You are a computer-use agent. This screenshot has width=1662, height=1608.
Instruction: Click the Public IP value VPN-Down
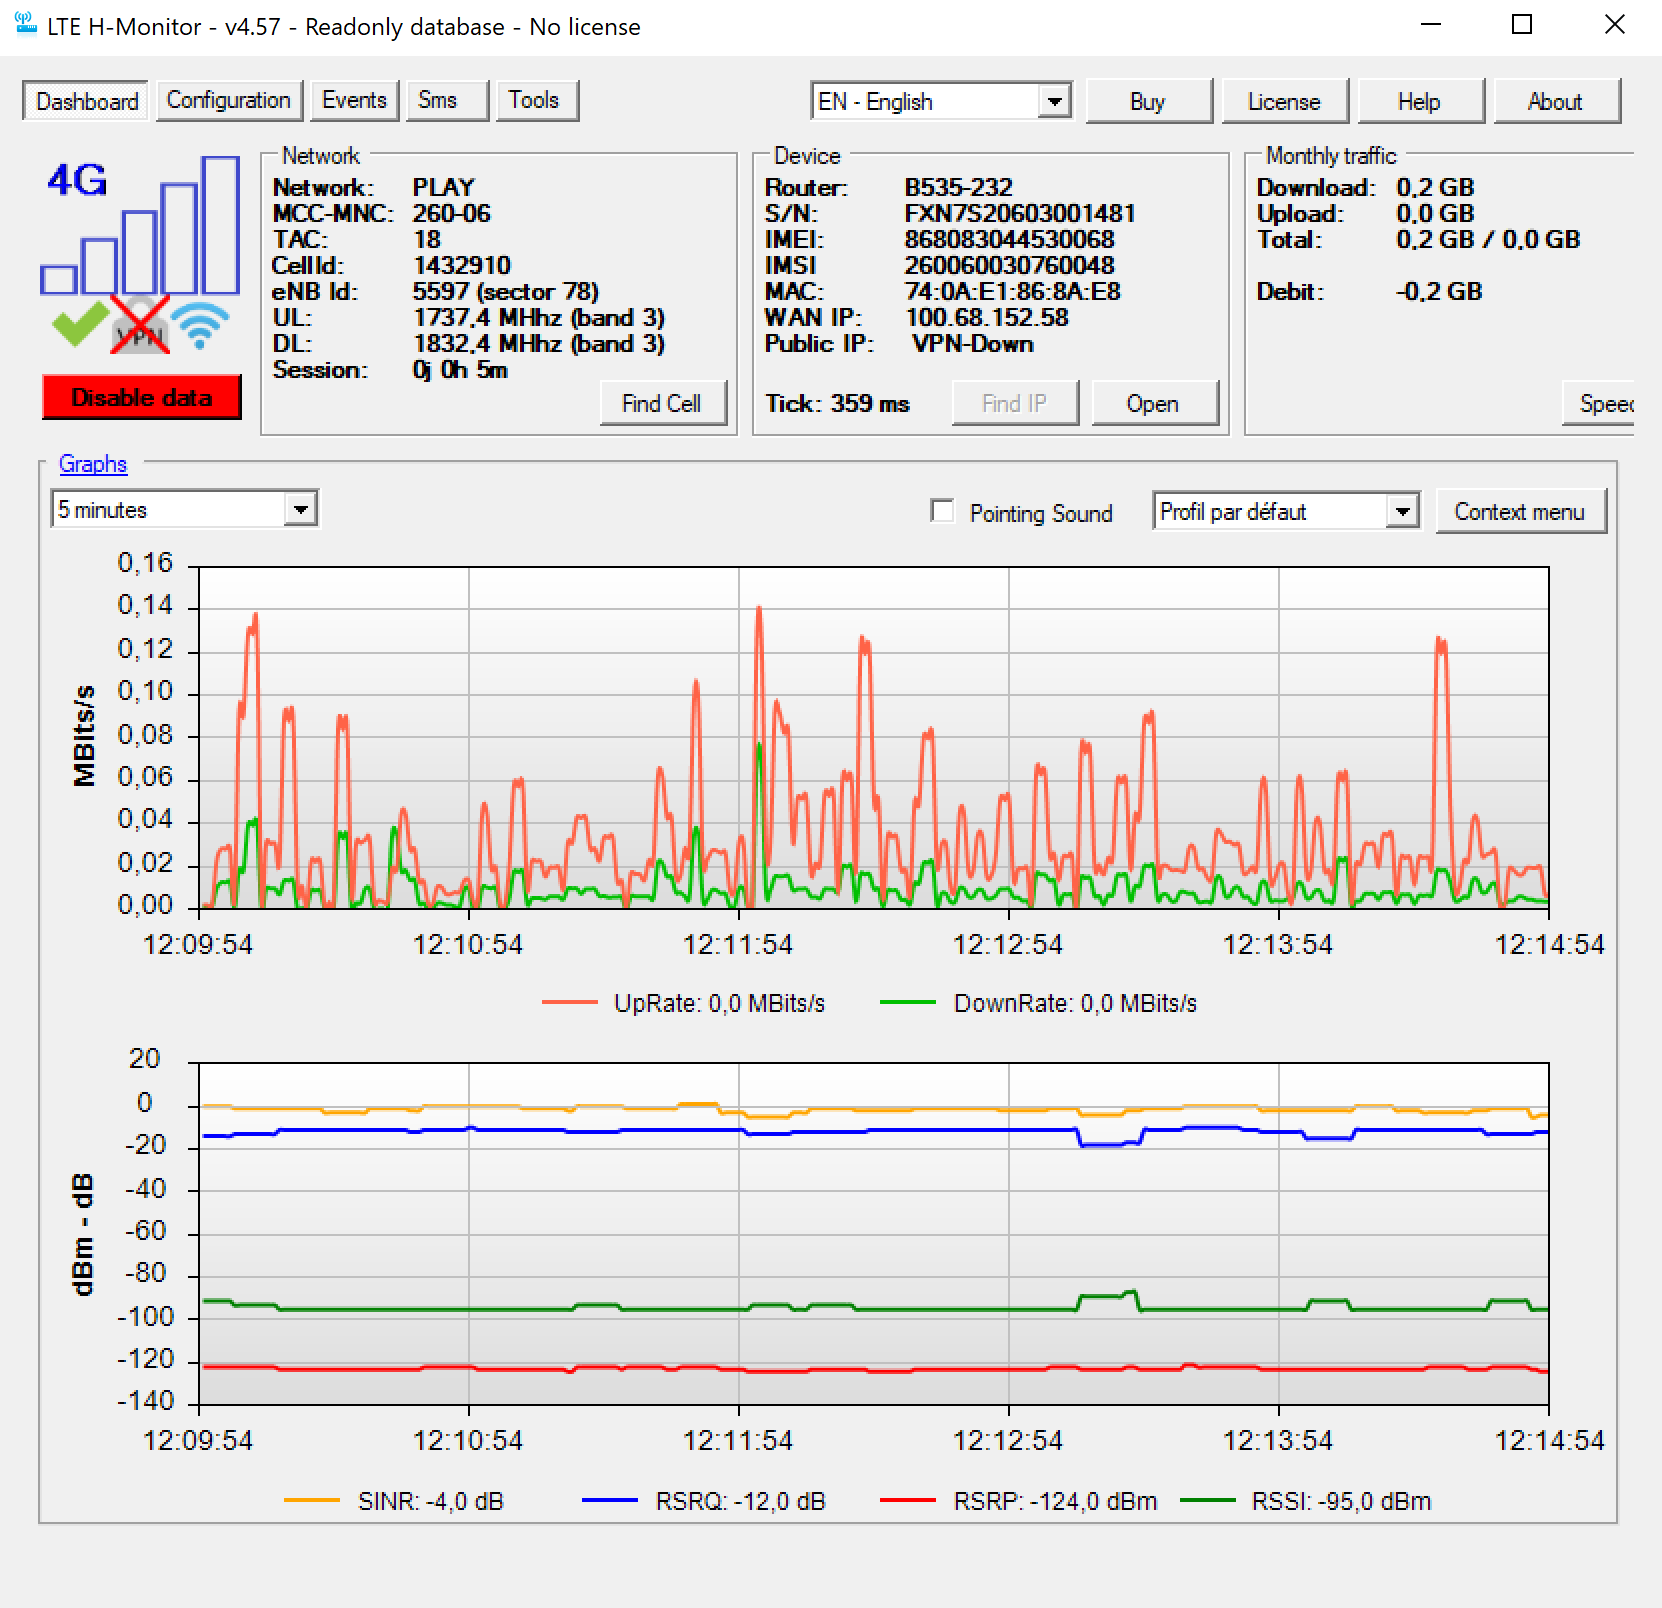(973, 344)
